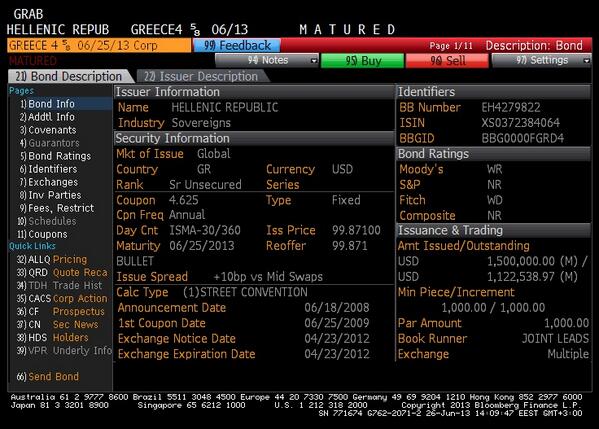Screen dimensions: 599x429
Task: Click the 1st Coupon Date 06/25/2009
Action: coord(337,323)
